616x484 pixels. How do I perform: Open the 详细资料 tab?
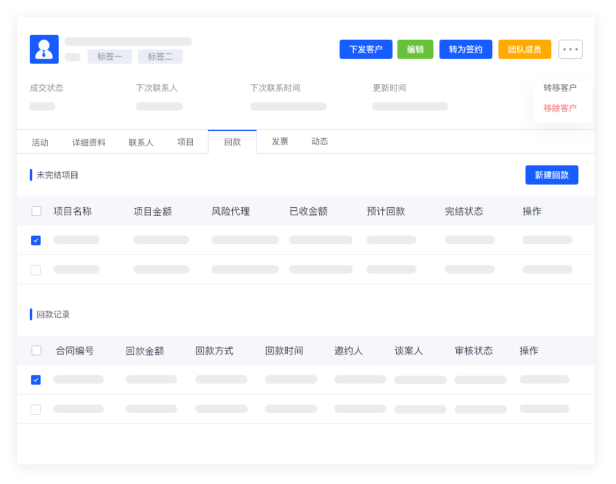pos(88,142)
